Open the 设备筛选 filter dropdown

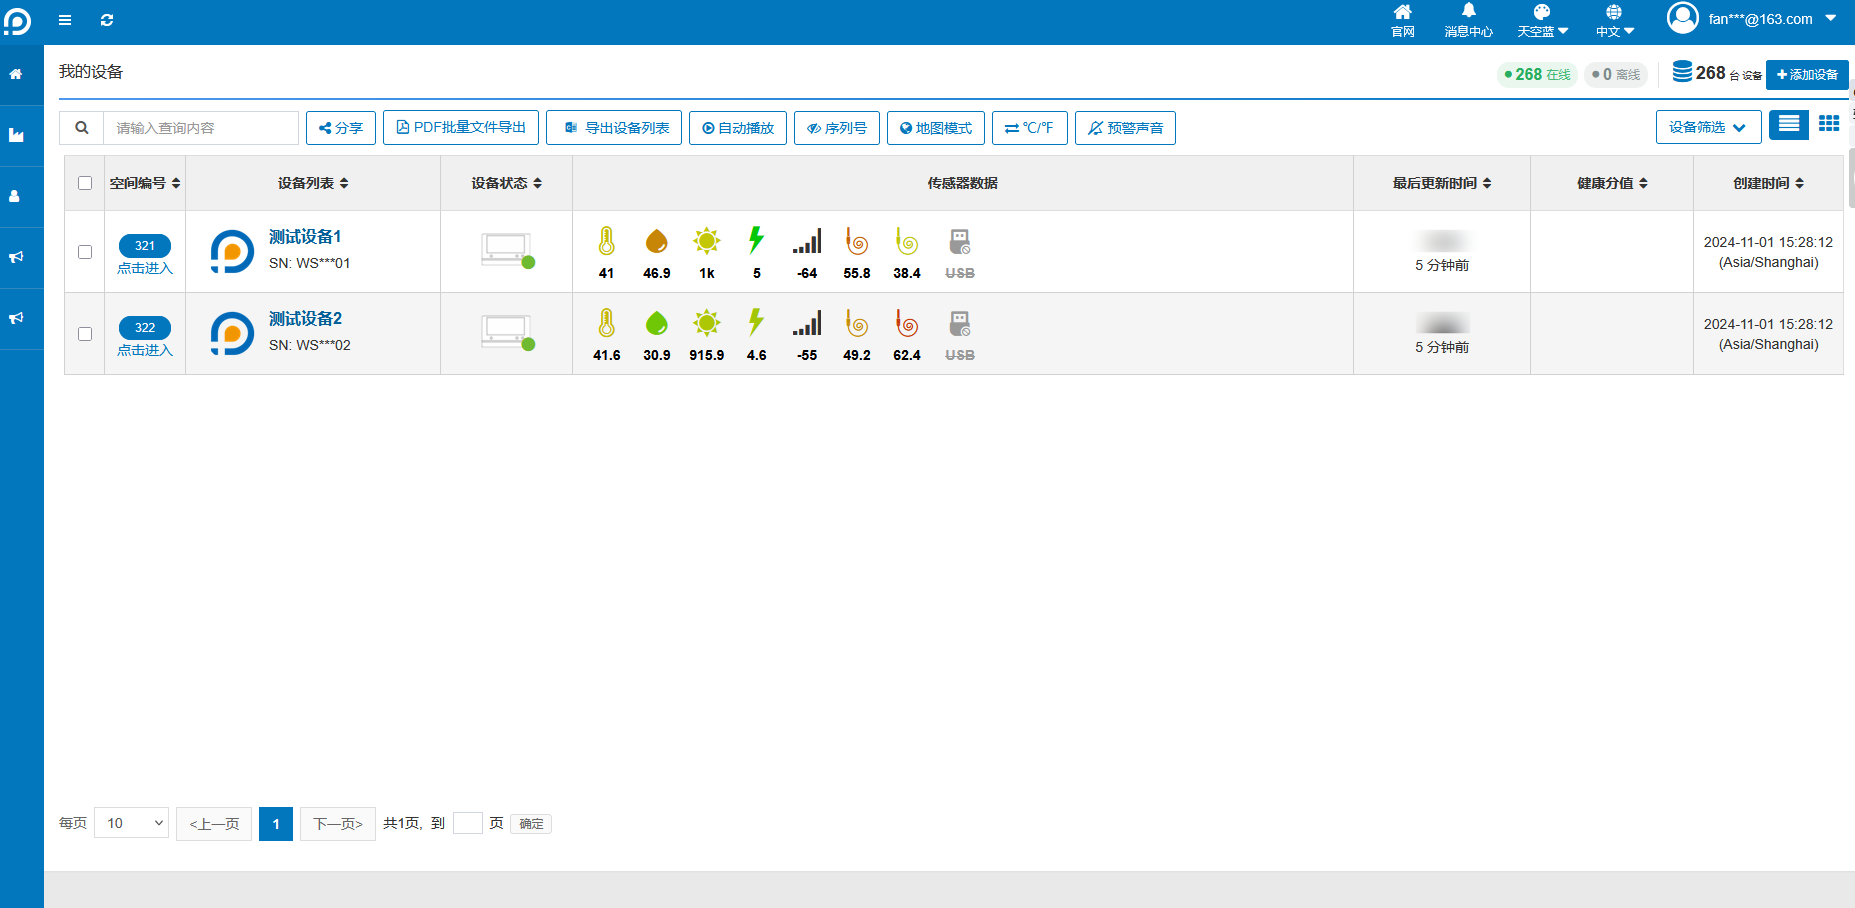(1709, 127)
